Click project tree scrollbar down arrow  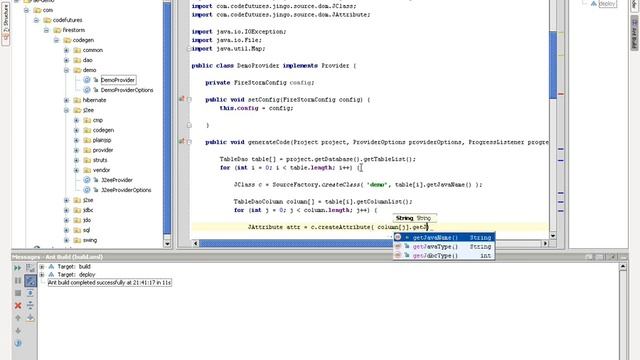tap(167, 243)
